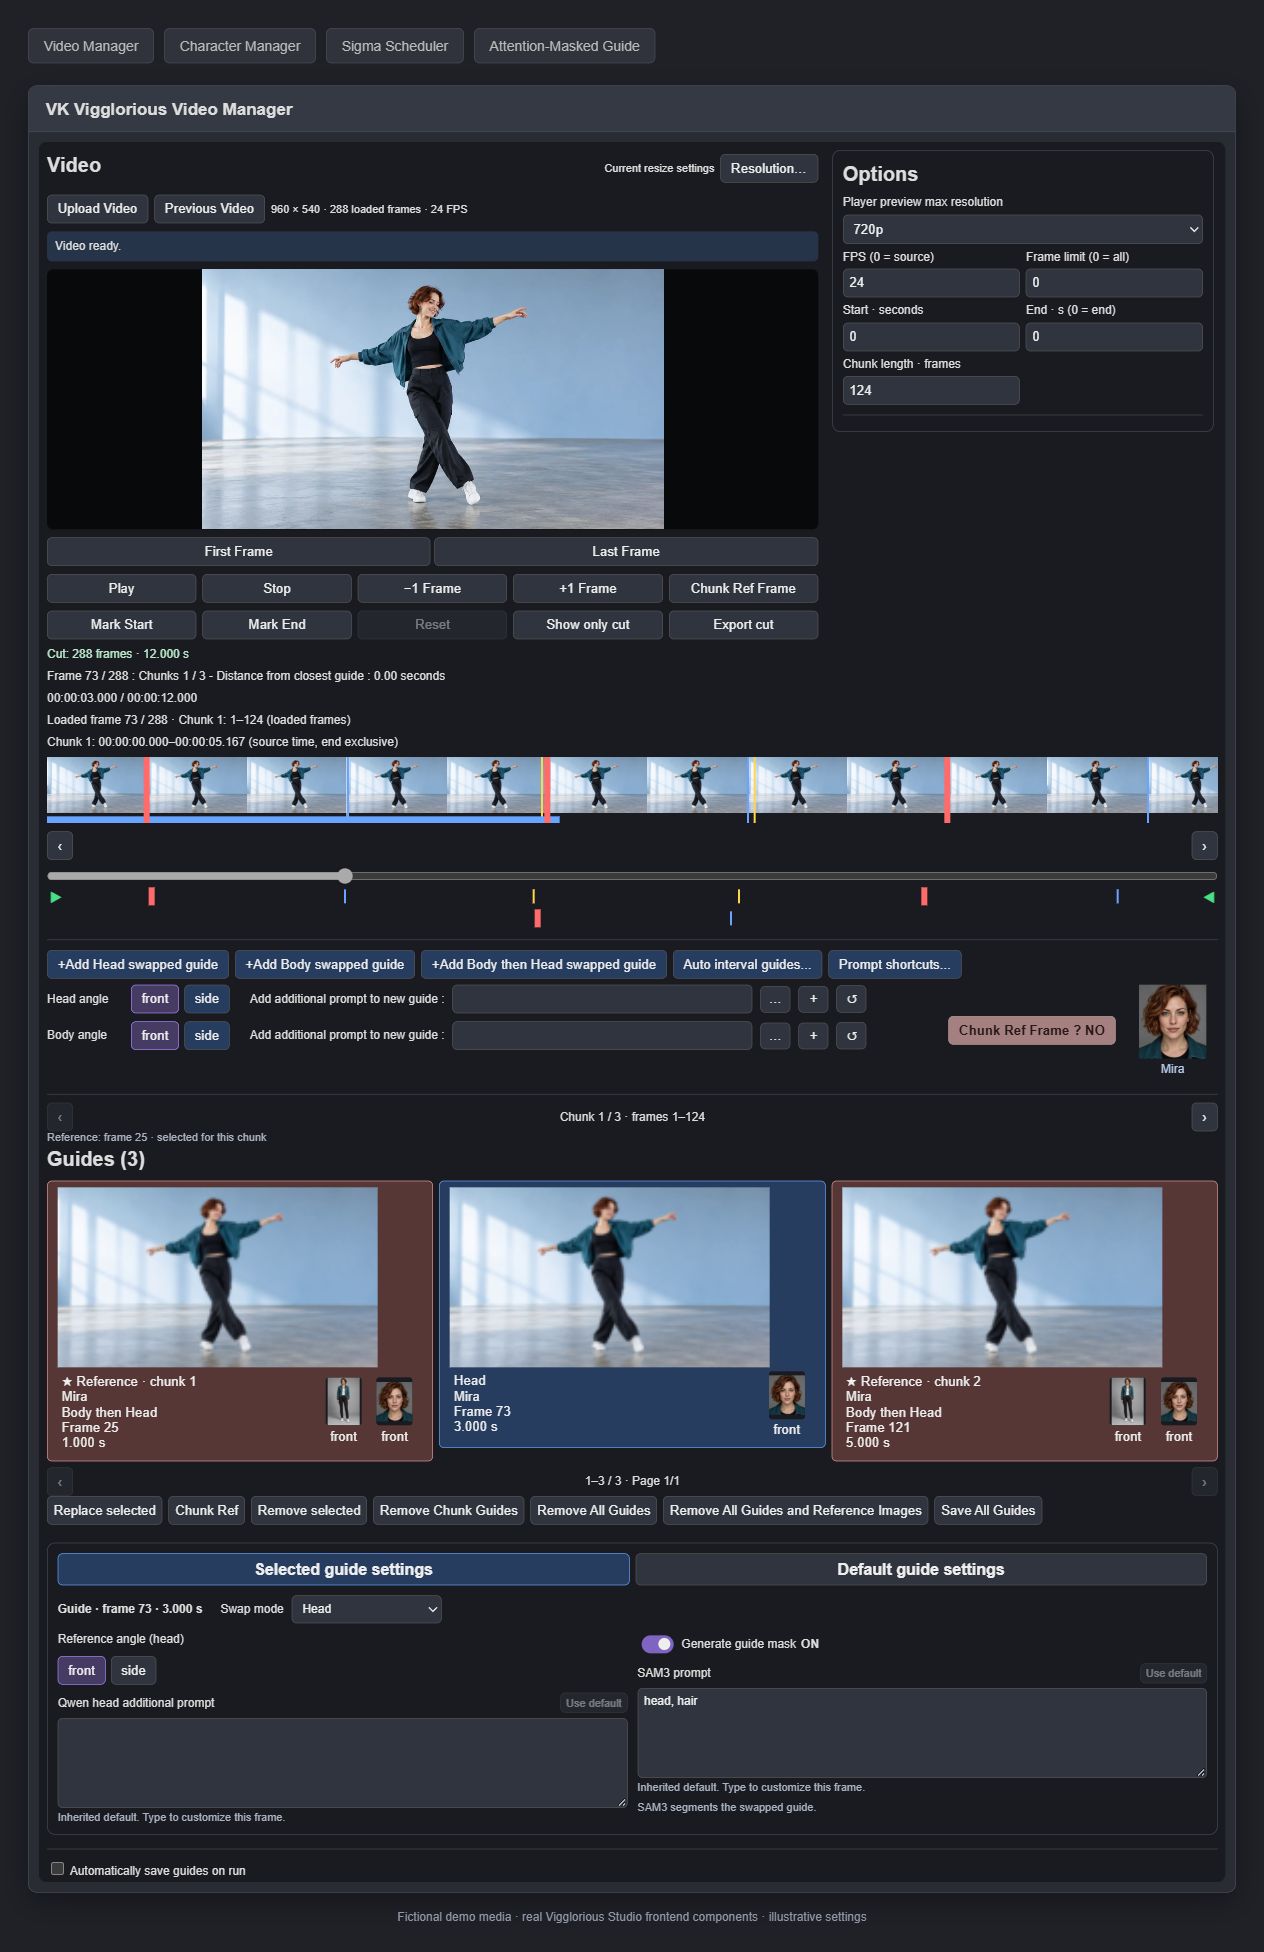Open the Sigma Scheduler tab

395,46
